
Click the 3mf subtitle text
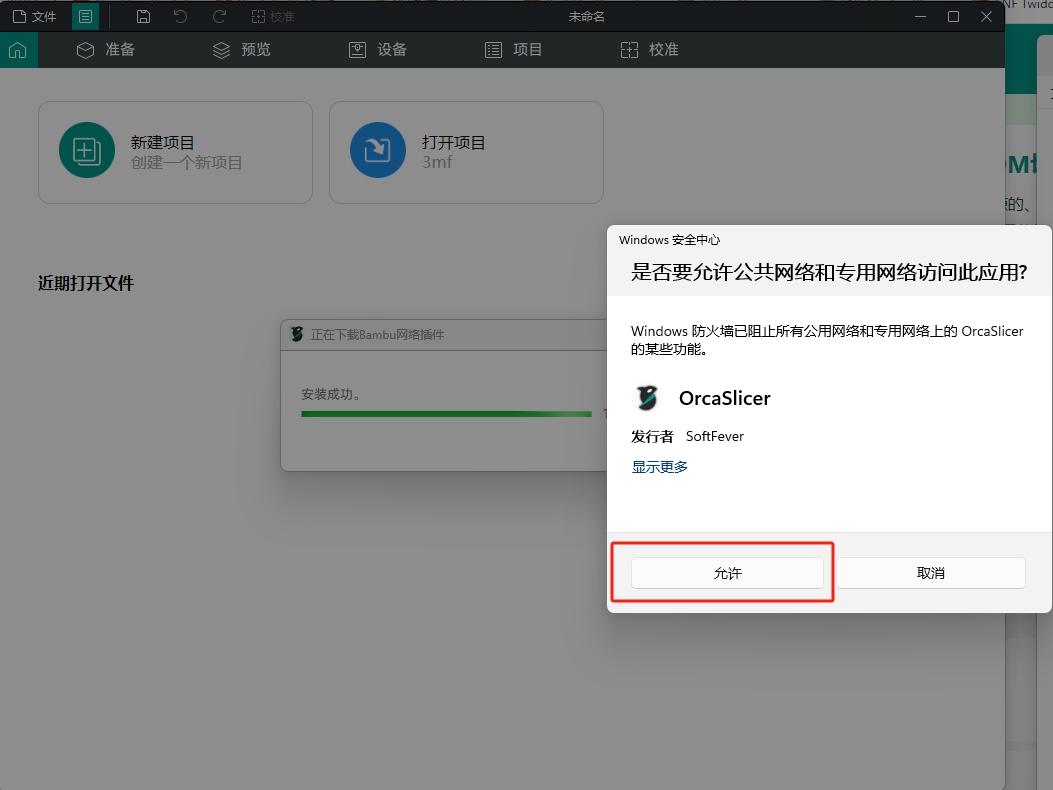pyautogui.click(x=437, y=162)
